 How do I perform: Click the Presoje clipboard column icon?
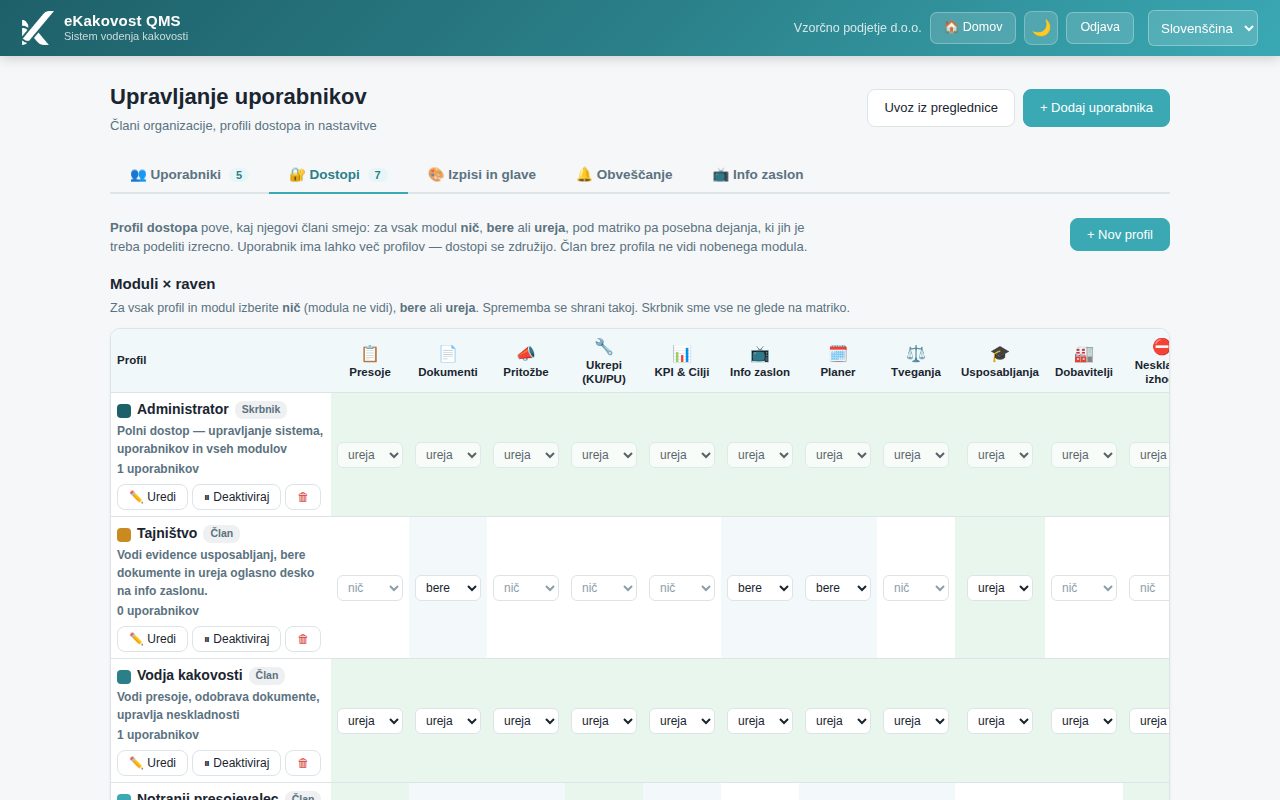(370, 354)
